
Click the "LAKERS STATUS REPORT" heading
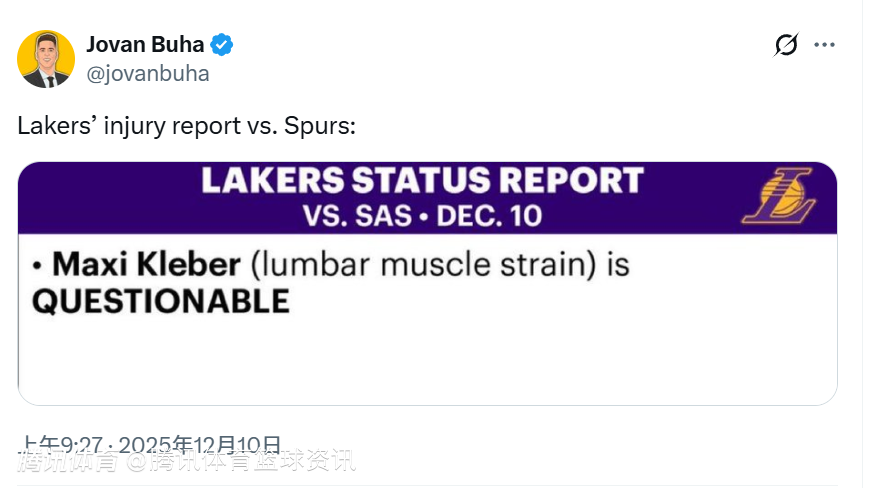click(x=421, y=181)
